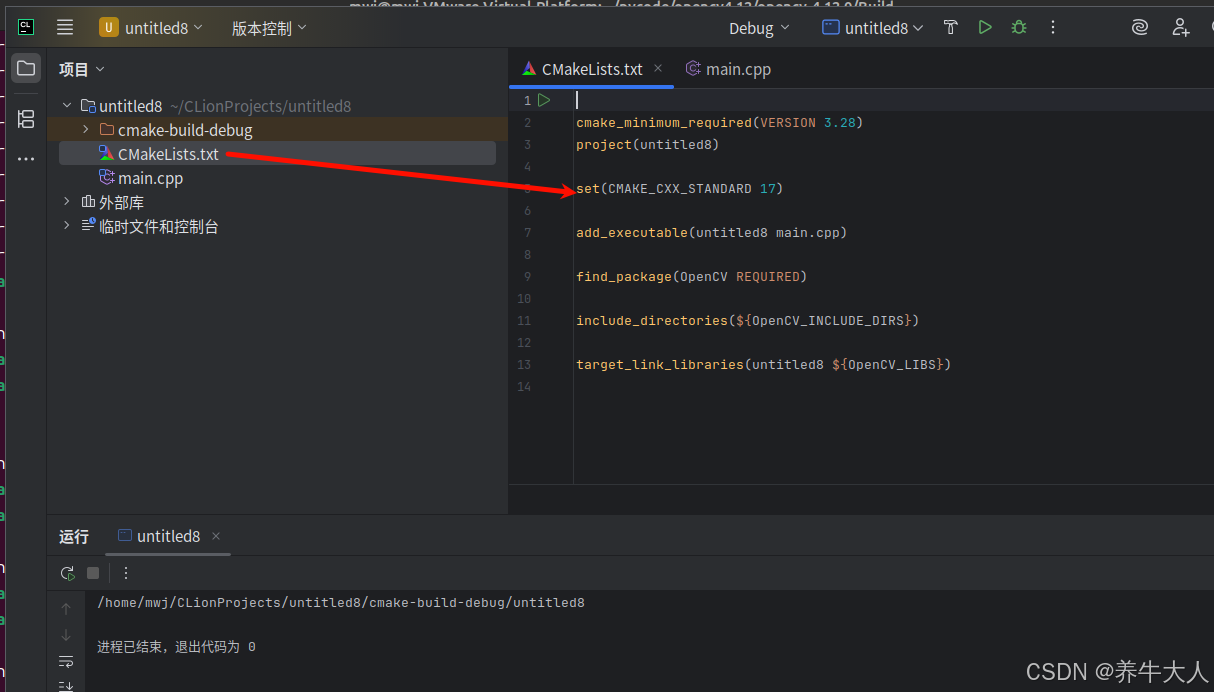Open the 版本控制 version control dropdown

point(269,28)
